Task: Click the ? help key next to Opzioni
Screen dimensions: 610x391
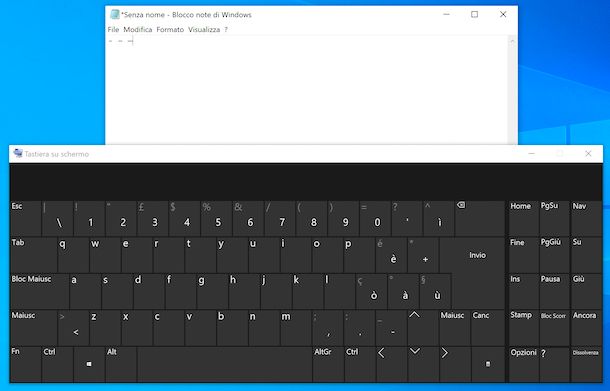Action: pyautogui.click(x=554, y=364)
